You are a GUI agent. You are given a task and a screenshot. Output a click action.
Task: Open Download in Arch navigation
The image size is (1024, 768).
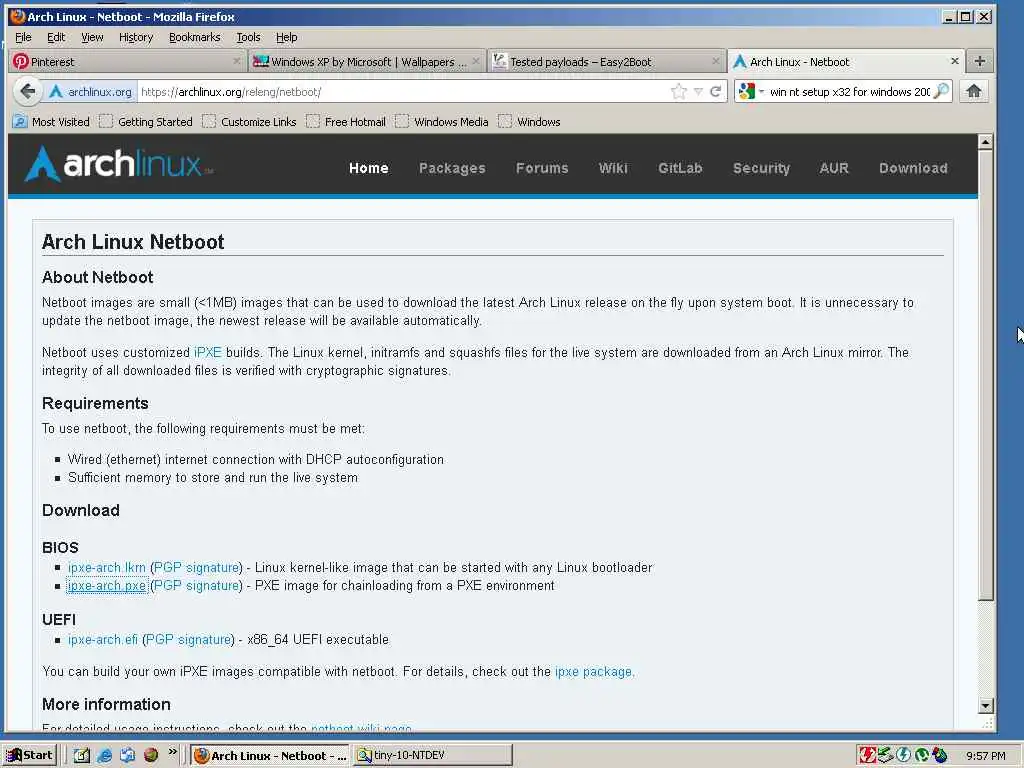pos(913,168)
